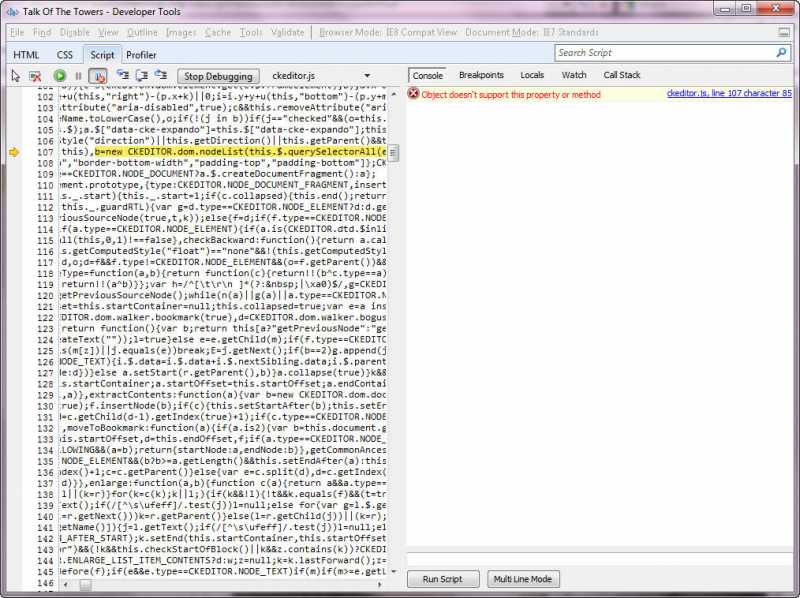This screenshot has height=598, width=800.
Task: Click the clear browser cache icon
Action: 36,75
